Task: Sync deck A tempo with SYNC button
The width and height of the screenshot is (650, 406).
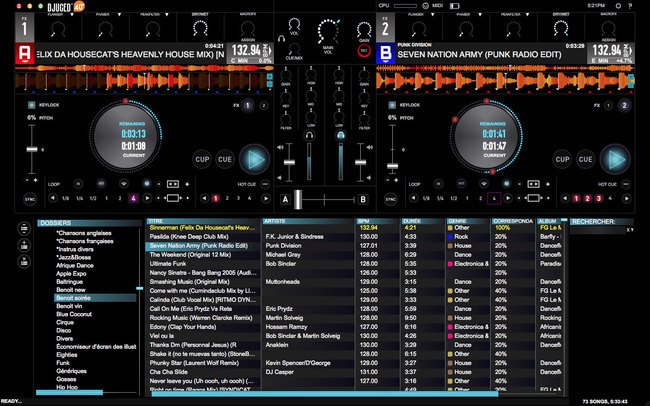Action: pyautogui.click(x=30, y=199)
